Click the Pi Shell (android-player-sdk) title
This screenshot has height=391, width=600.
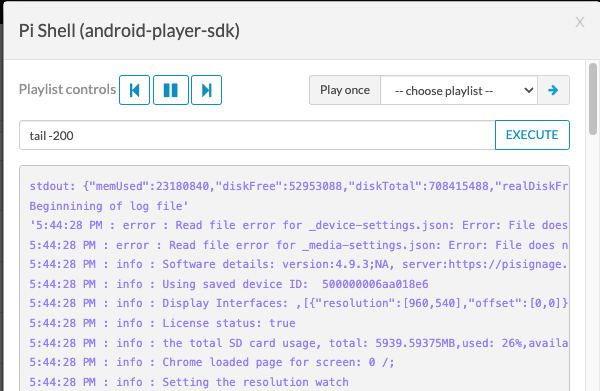point(129,31)
